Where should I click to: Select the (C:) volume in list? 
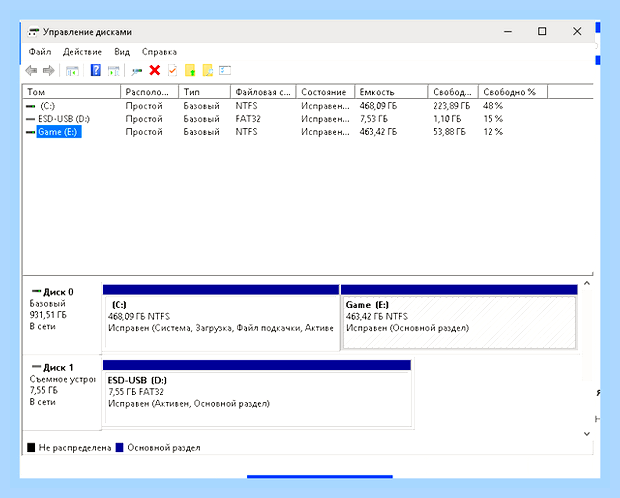pyautogui.click(x=47, y=106)
